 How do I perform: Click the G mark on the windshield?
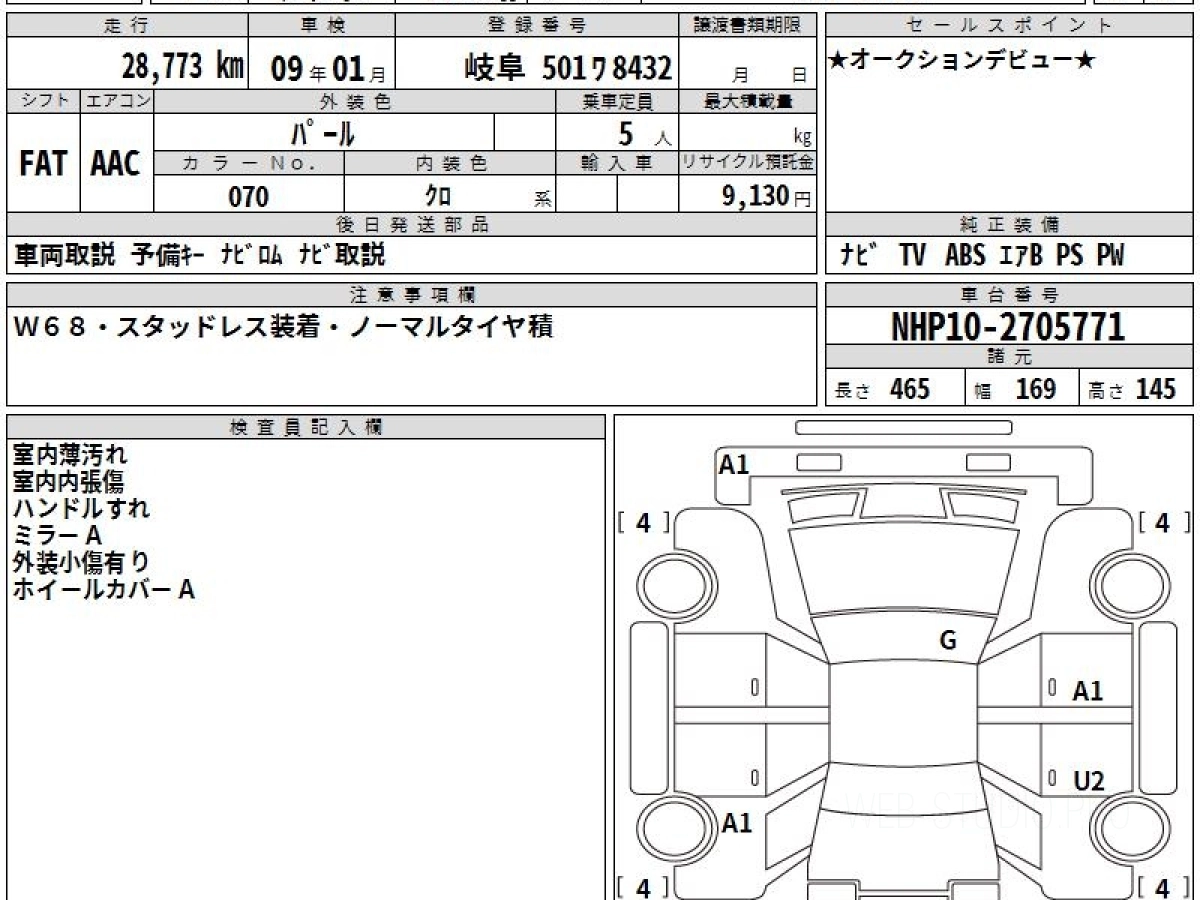click(x=947, y=641)
